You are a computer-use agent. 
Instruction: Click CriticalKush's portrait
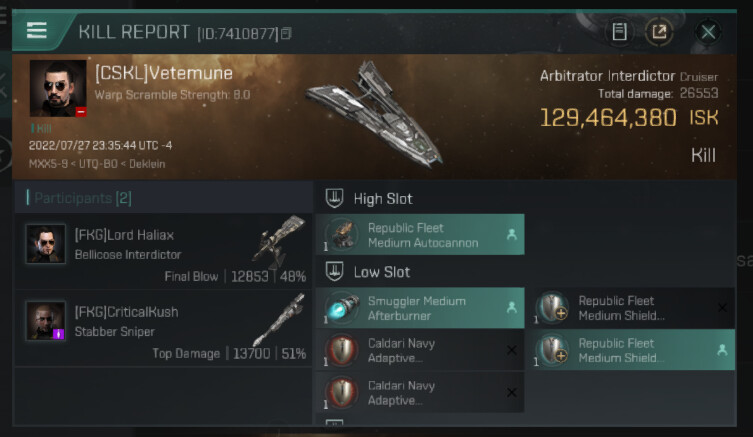(45, 320)
